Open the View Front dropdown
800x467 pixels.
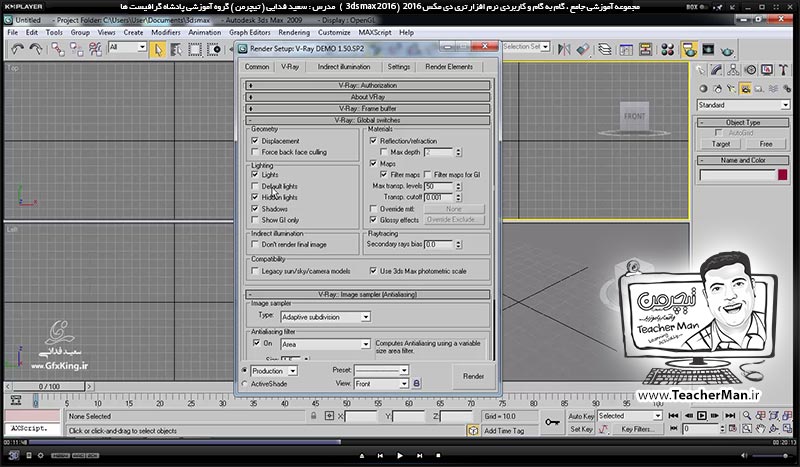[x=381, y=383]
